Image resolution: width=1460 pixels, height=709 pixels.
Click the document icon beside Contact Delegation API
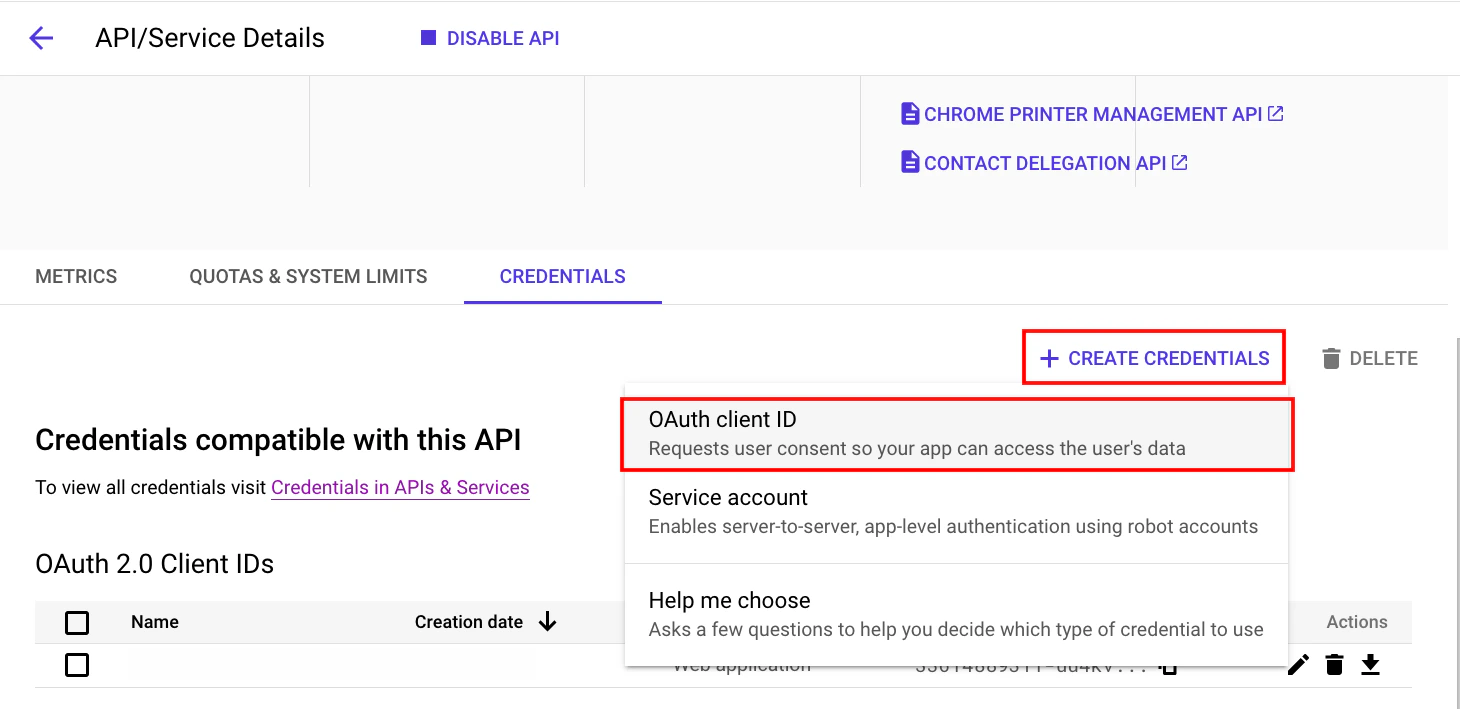point(909,162)
